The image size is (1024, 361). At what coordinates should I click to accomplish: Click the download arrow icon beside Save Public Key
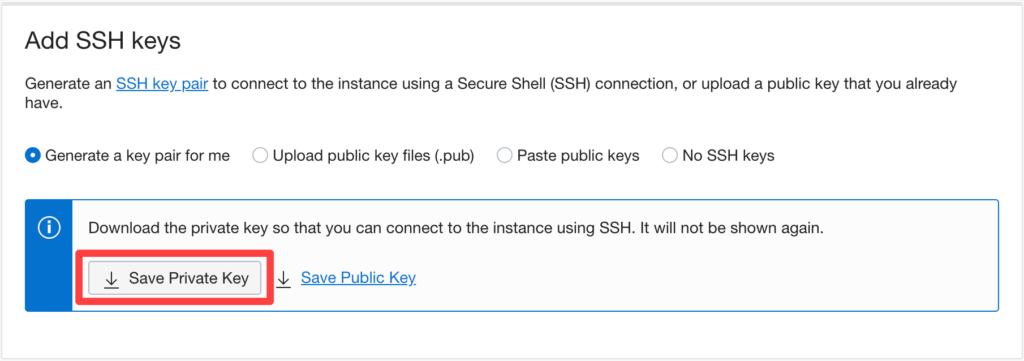click(x=283, y=279)
